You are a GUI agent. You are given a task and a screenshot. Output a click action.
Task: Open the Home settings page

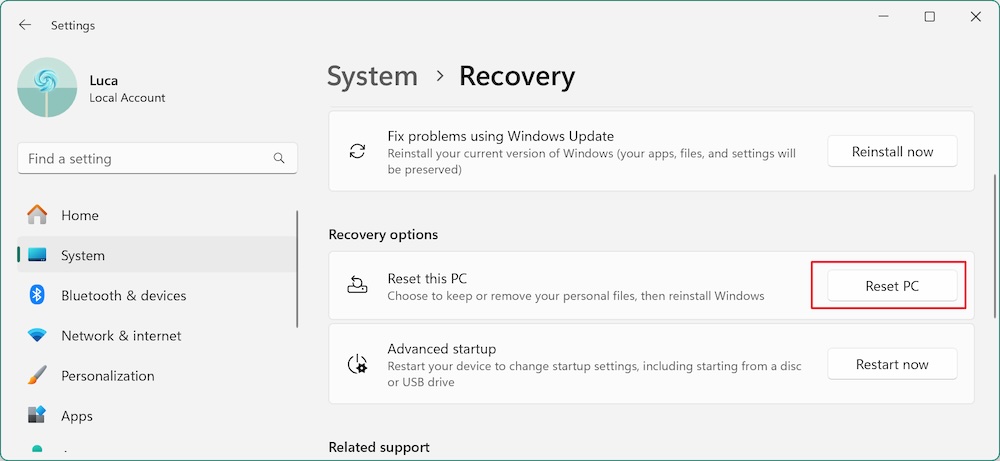tap(156, 216)
